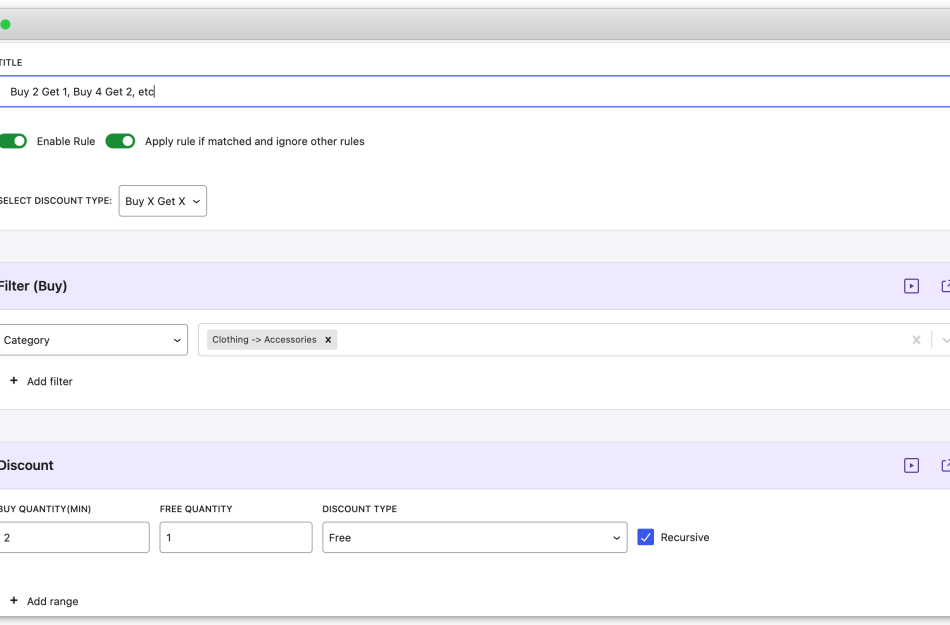
Task: Uncheck the Recursive checkbox
Action: pos(645,537)
